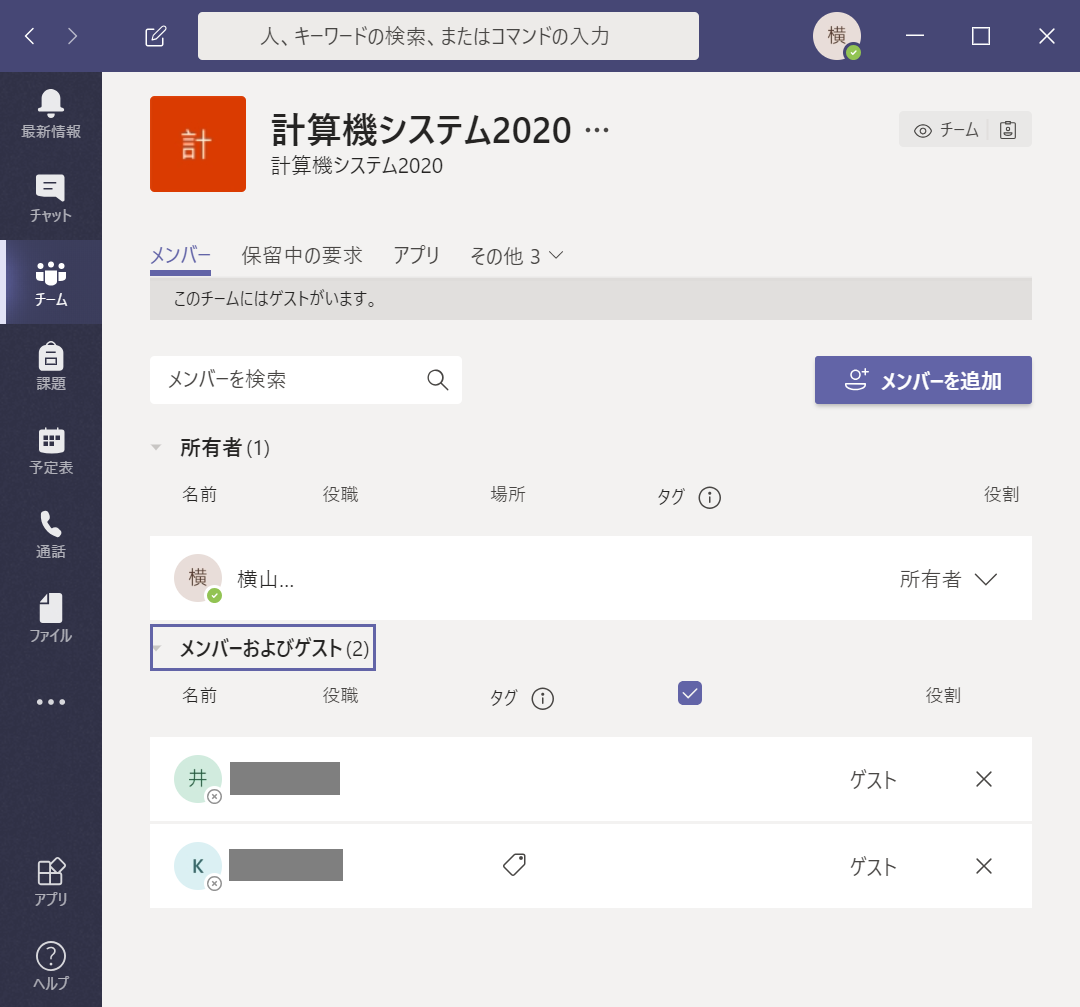Viewport: 1080px width, 1007px height.
Task: Start a new chat with compose icon
Action: 156,36
